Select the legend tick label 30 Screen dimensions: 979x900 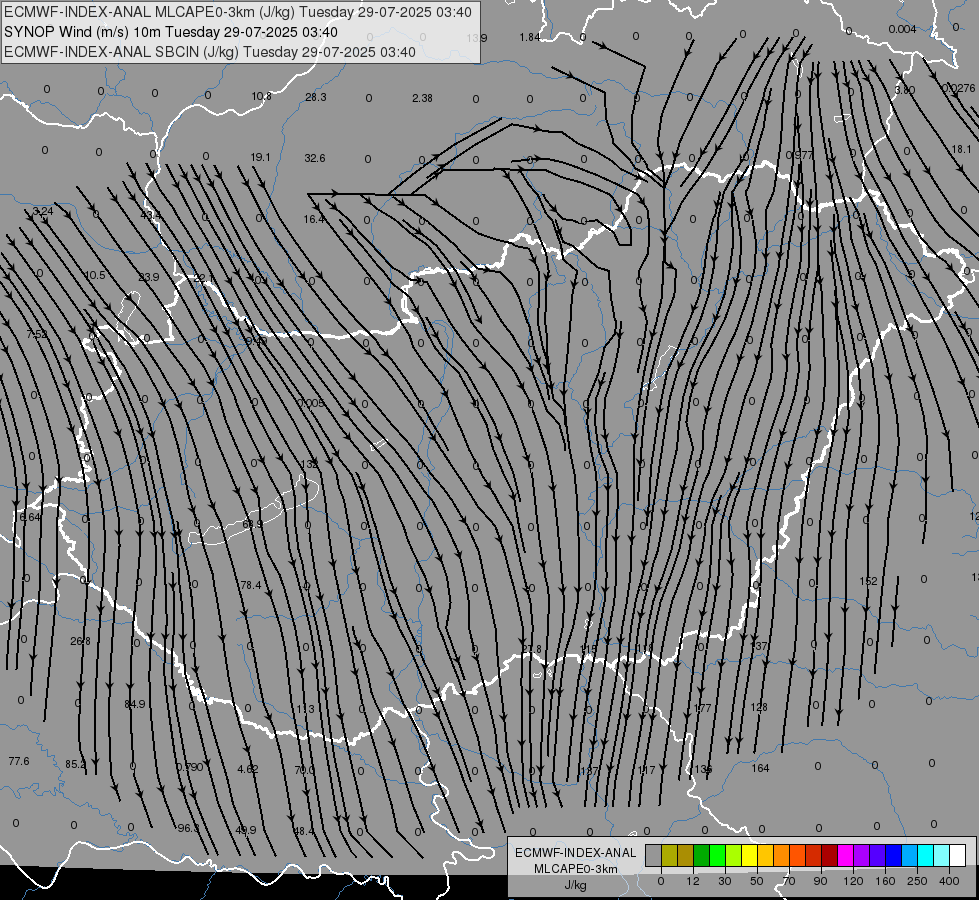coord(724,881)
